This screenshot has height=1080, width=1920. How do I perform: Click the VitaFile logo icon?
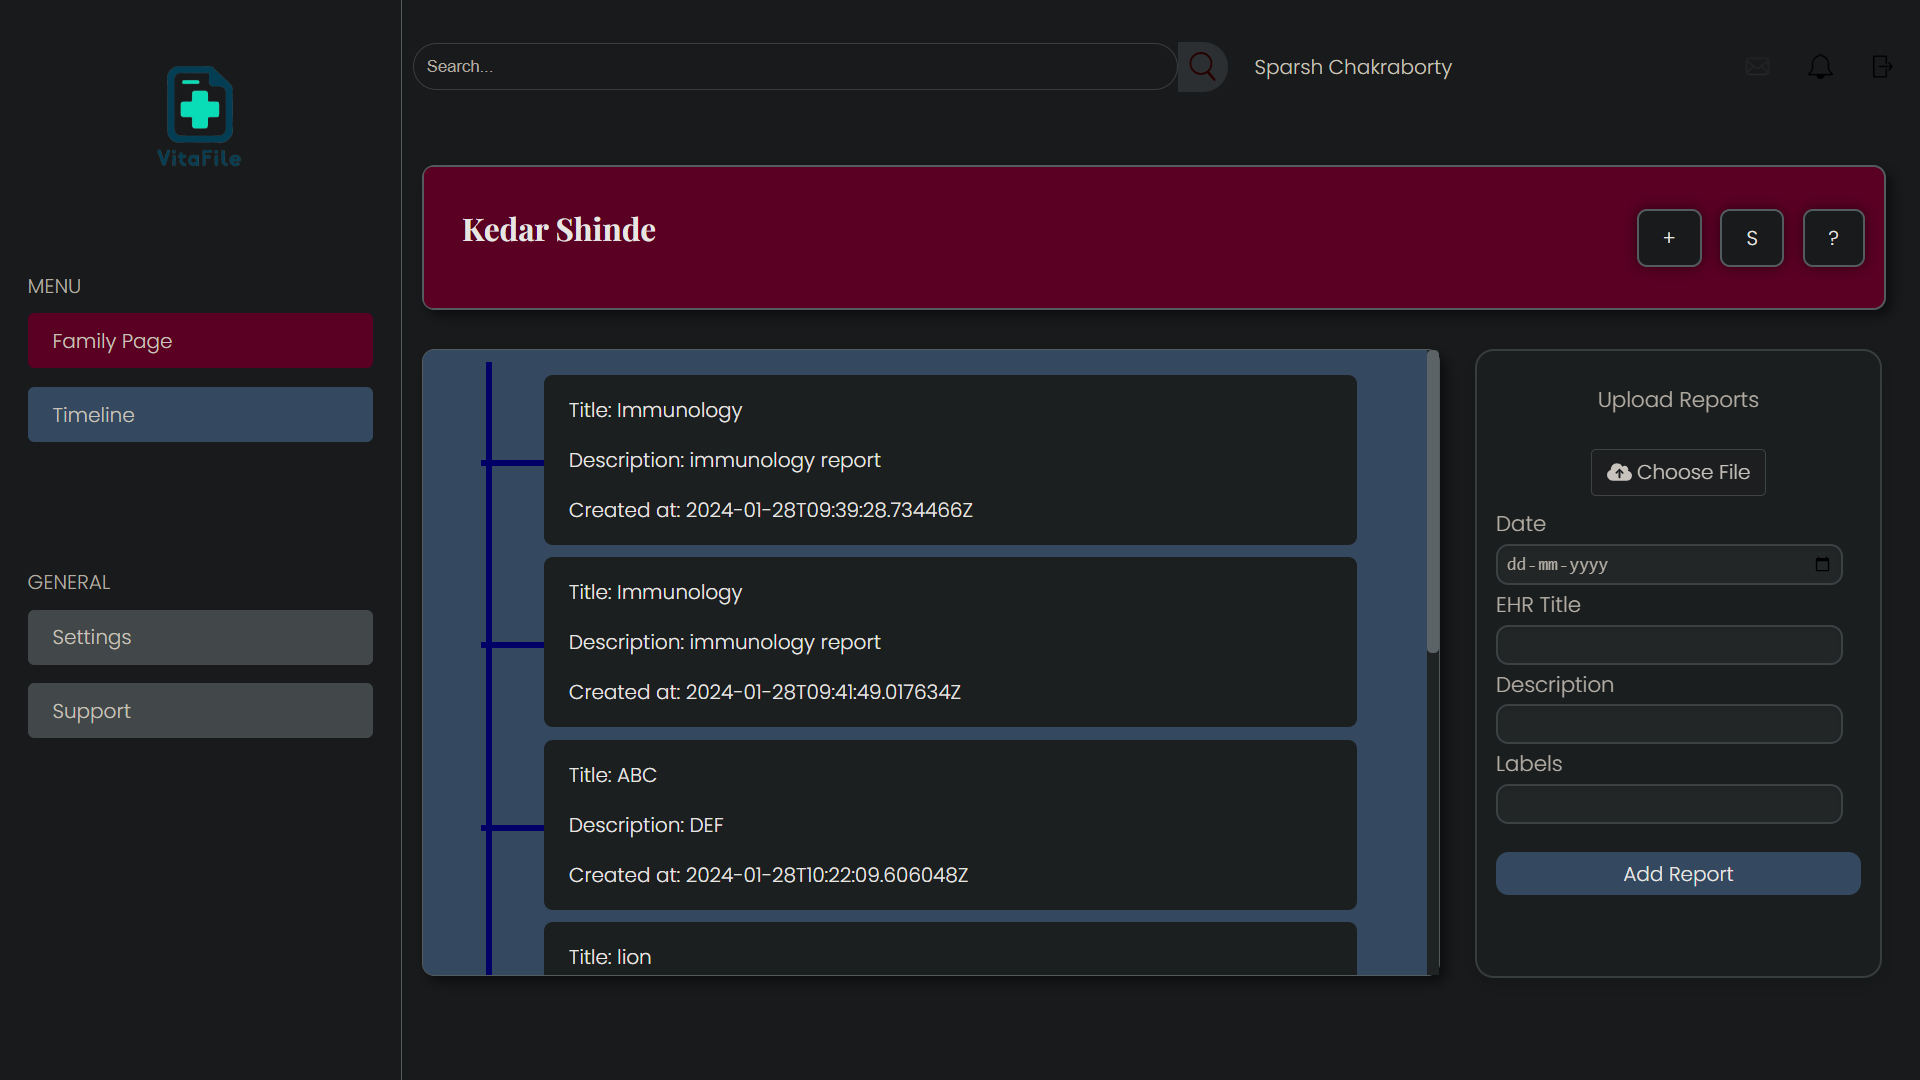click(199, 106)
